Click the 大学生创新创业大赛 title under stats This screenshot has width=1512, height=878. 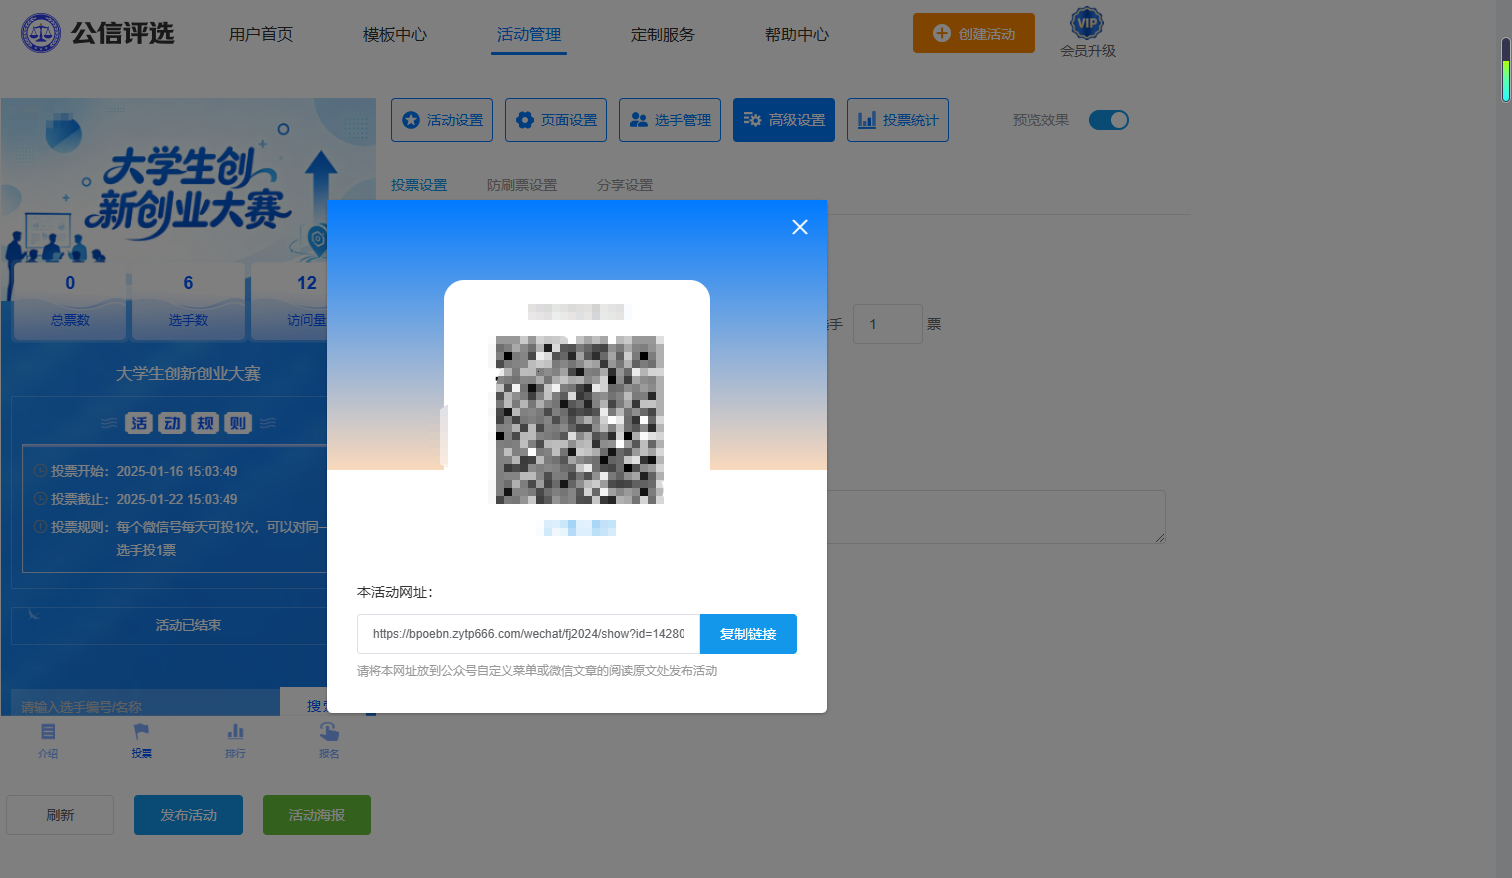(188, 374)
